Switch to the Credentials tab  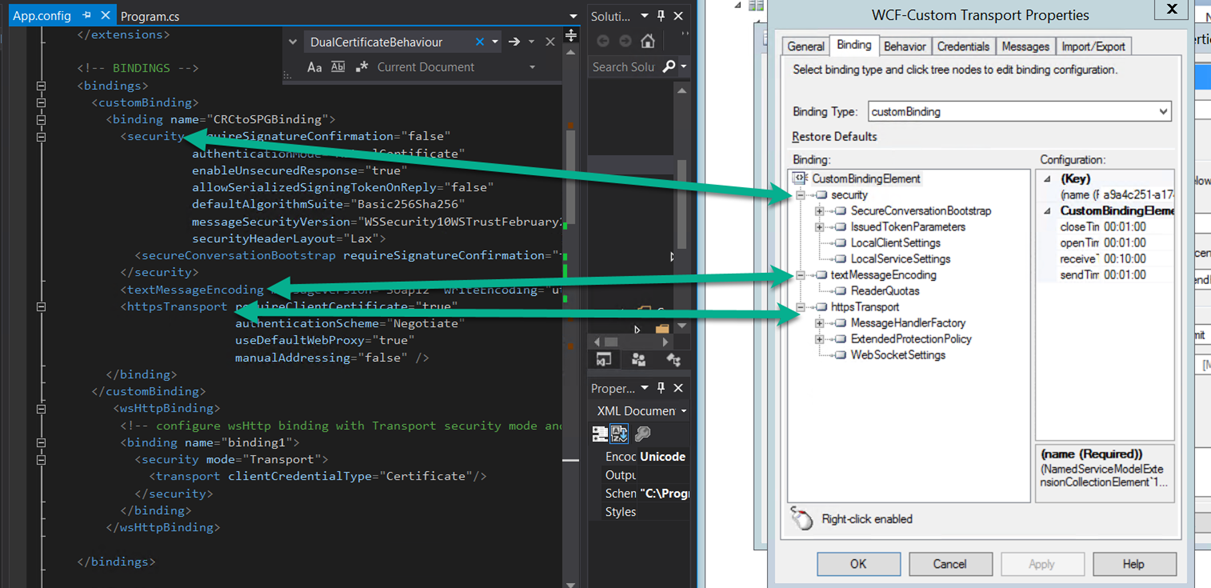tap(963, 46)
